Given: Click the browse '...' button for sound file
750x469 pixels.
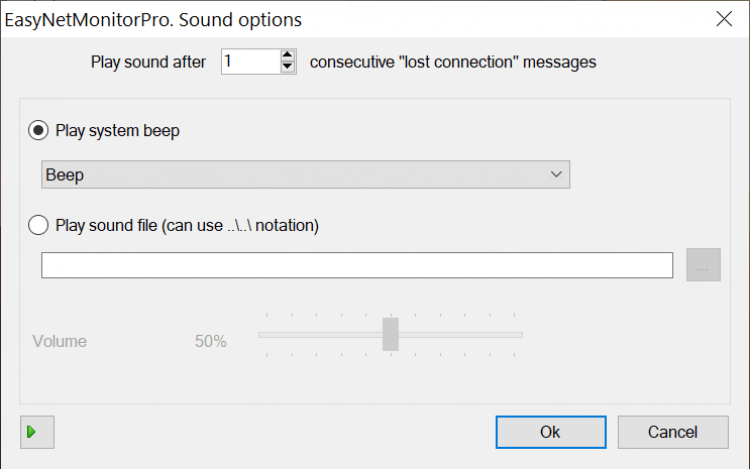Looking at the screenshot, I should click(703, 266).
